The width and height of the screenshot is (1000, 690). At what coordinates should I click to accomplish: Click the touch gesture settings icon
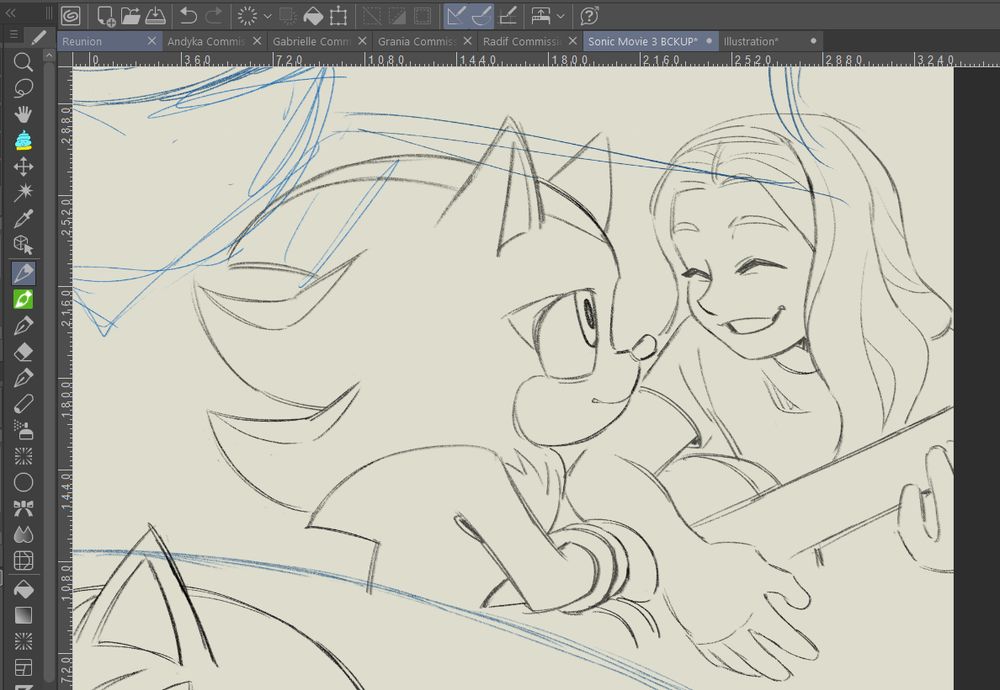click(x=541, y=16)
